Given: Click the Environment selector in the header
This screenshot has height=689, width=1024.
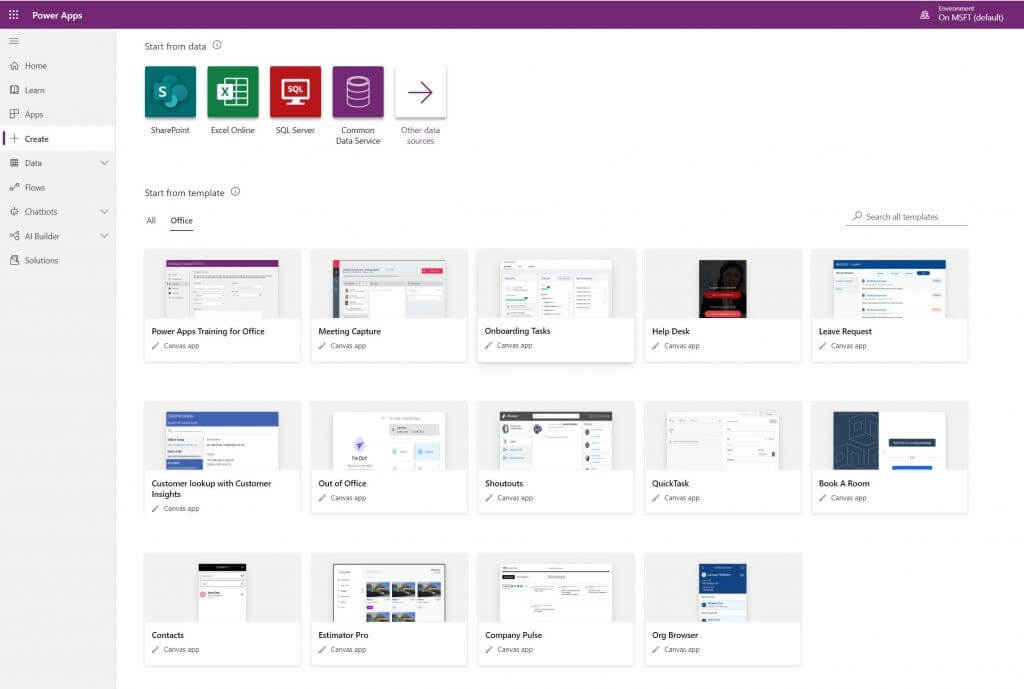Looking at the screenshot, I should point(962,14).
